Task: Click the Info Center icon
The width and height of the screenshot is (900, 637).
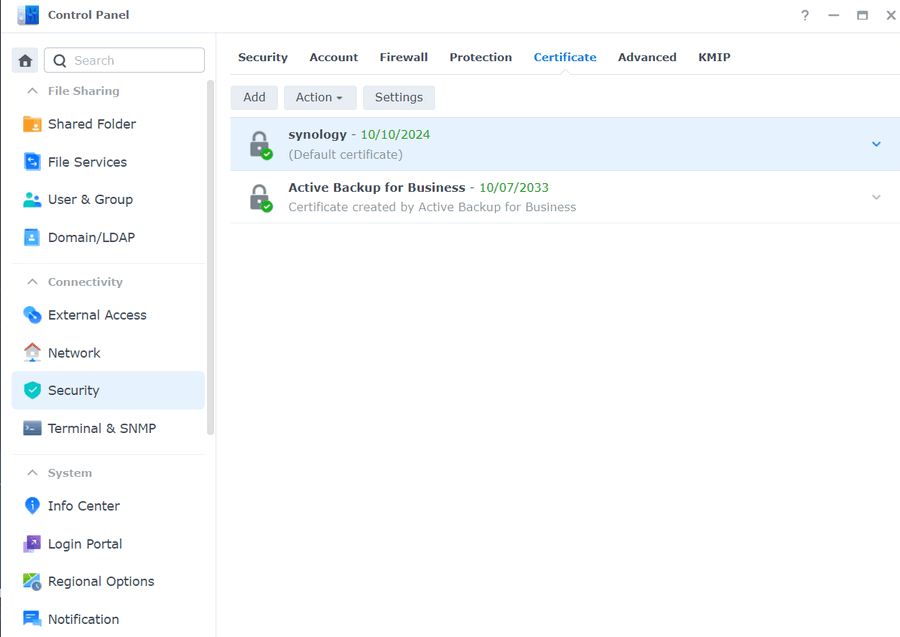Action: [32, 506]
